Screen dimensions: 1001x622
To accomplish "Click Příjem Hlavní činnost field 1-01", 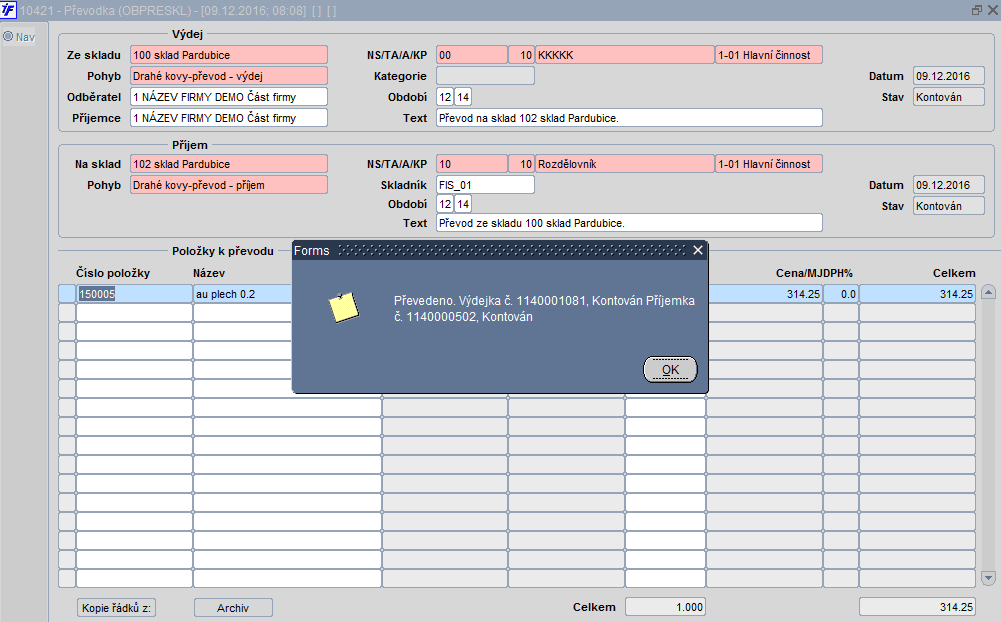I will click(x=769, y=164).
